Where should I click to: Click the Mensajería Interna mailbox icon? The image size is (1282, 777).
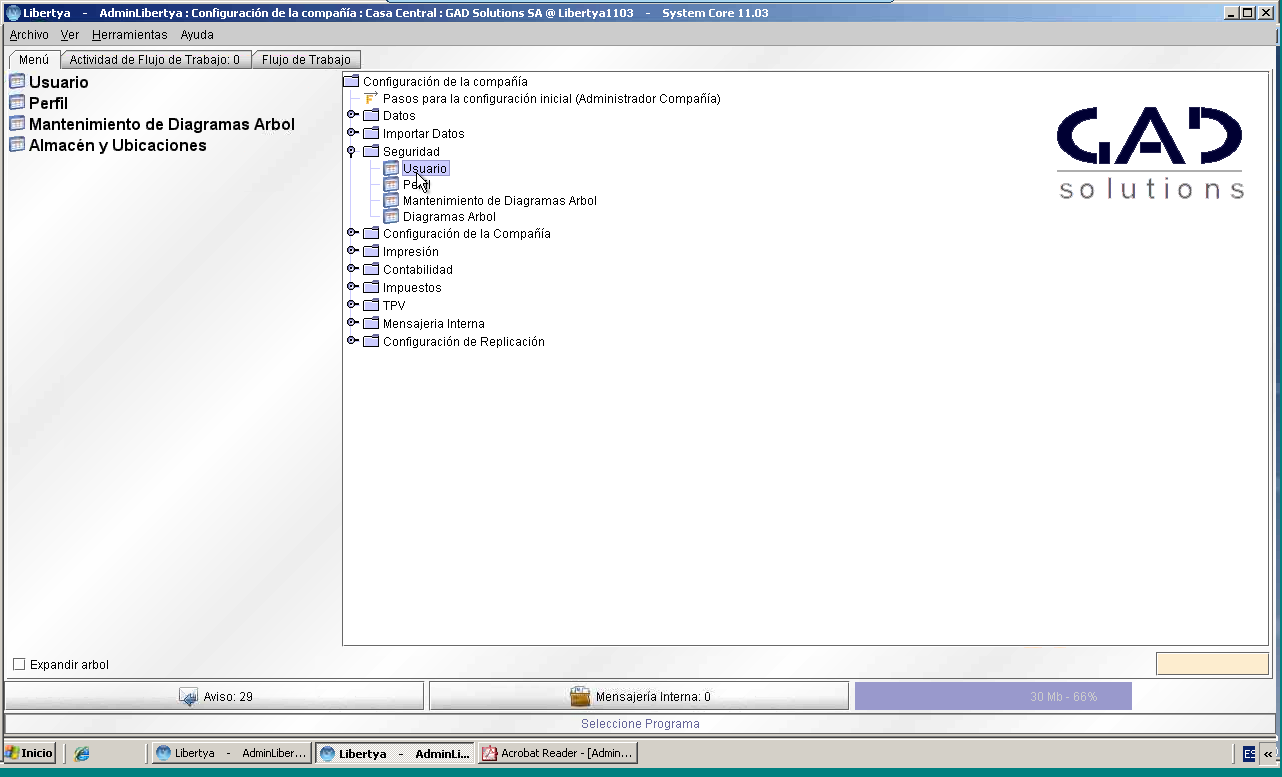[580, 696]
